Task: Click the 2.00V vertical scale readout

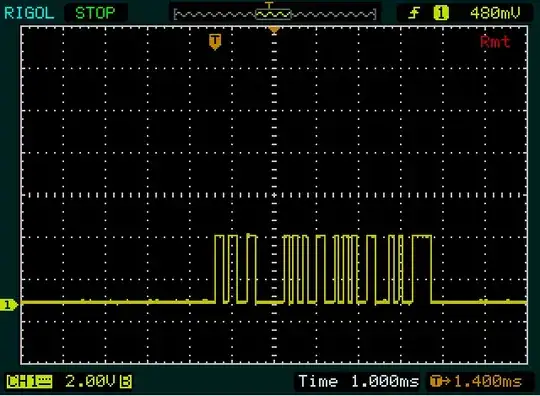Action: (x=90, y=382)
